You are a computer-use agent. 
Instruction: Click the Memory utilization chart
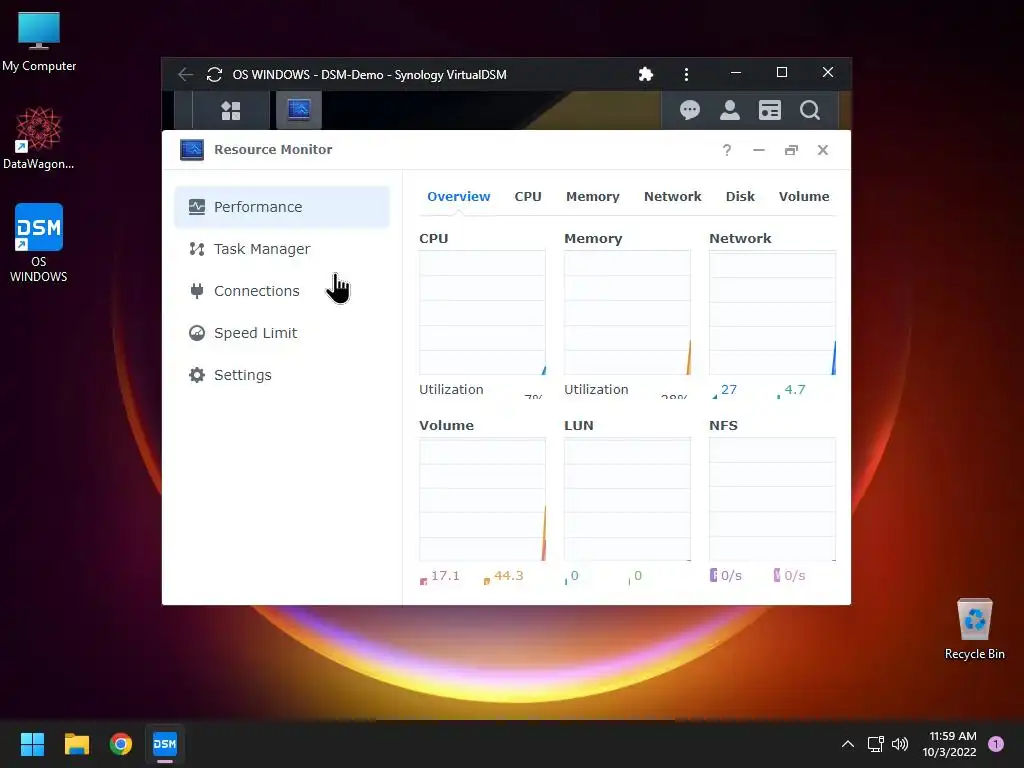(x=627, y=313)
